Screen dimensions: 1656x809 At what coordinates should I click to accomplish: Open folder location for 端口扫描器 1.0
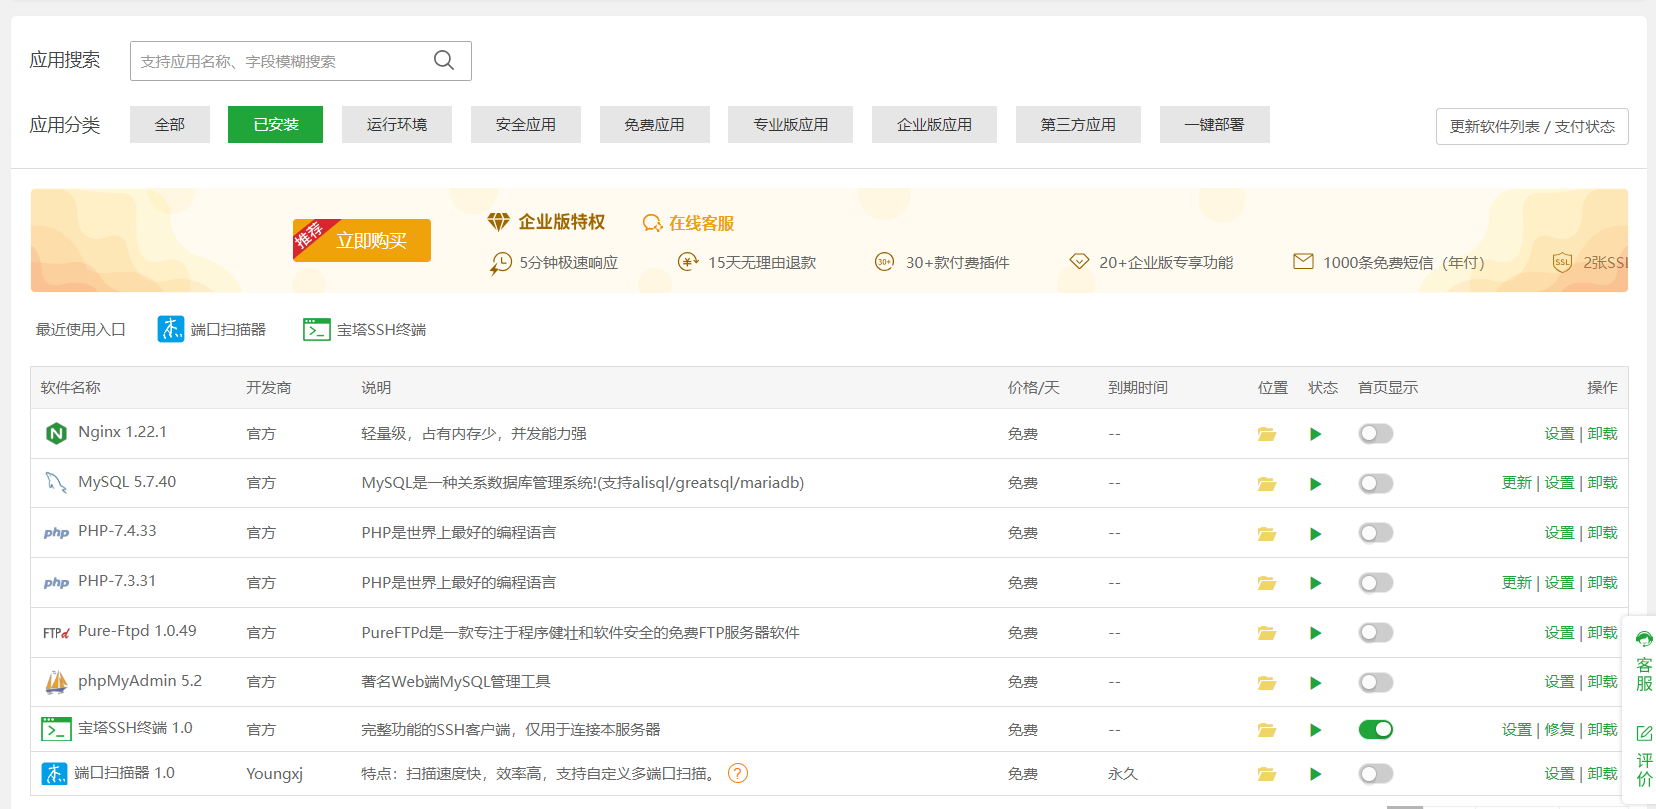[1267, 774]
